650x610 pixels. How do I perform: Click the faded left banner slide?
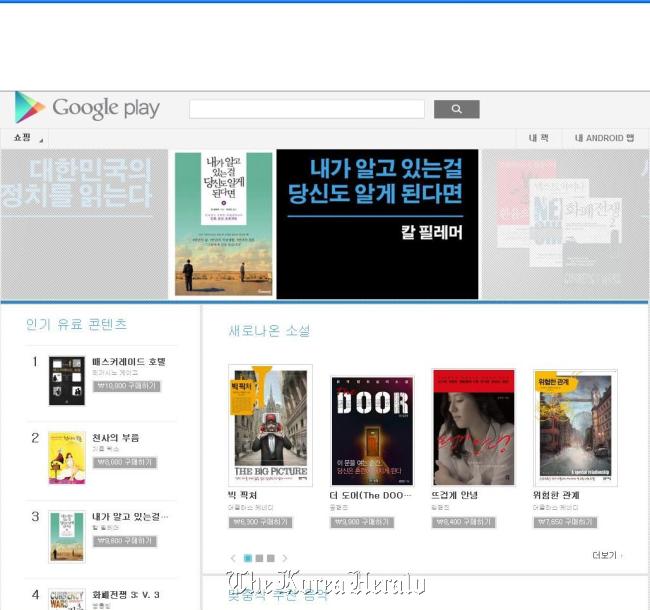tap(84, 224)
